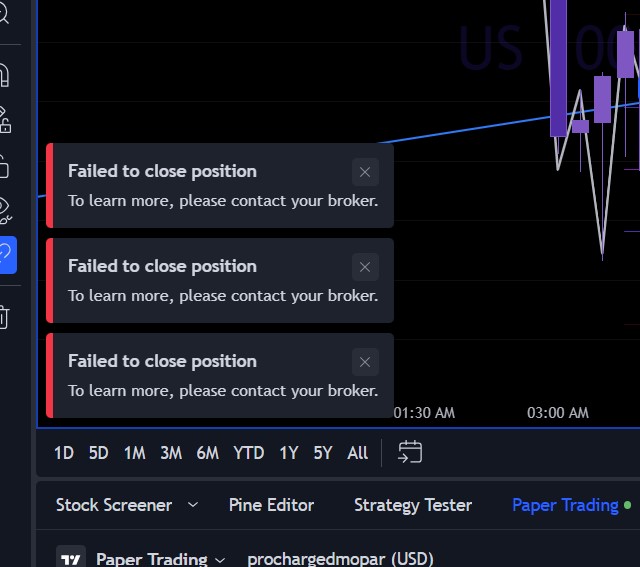Close the second failed position notification
Screen dimensions: 640x567
coord(365,267)
